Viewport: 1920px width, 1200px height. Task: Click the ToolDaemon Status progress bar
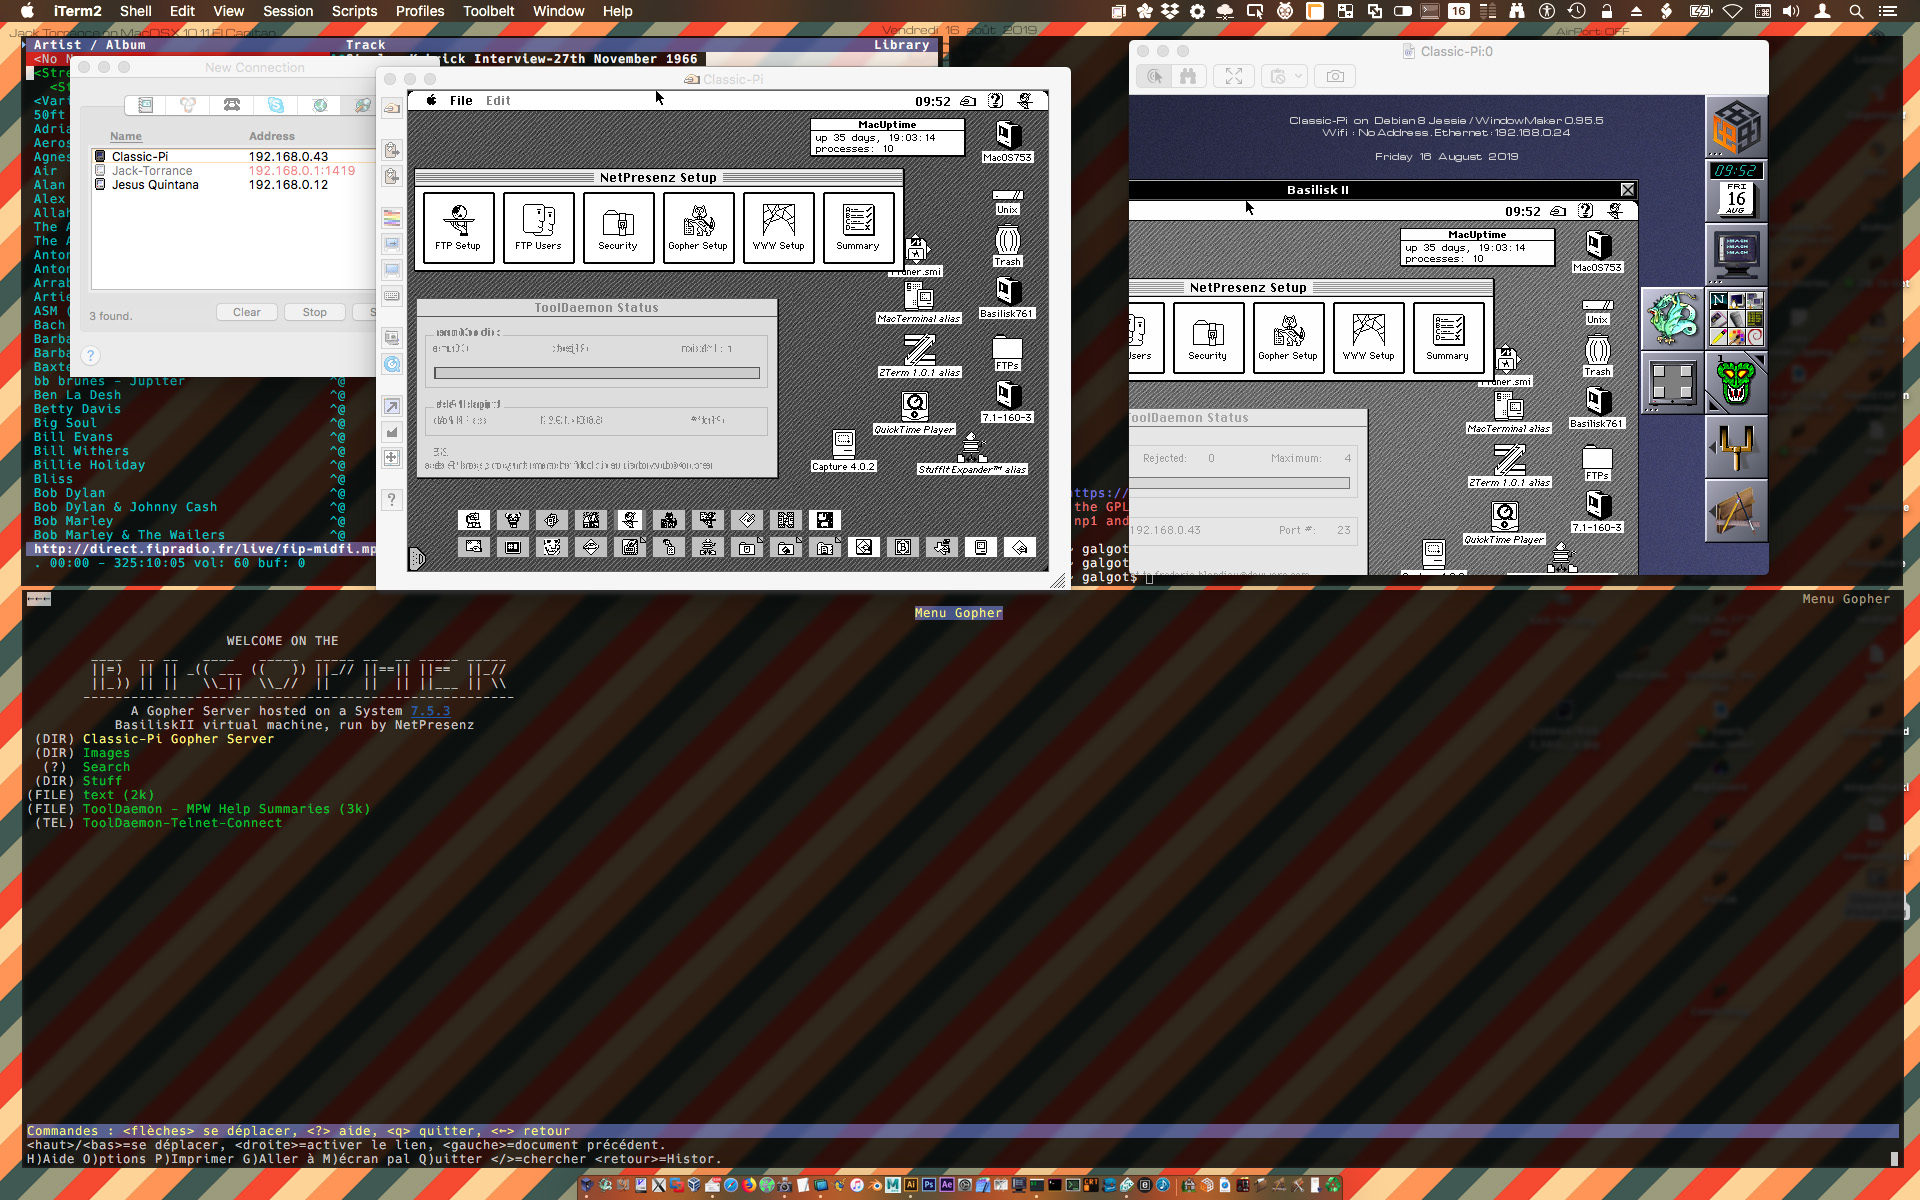coord(596,373)
